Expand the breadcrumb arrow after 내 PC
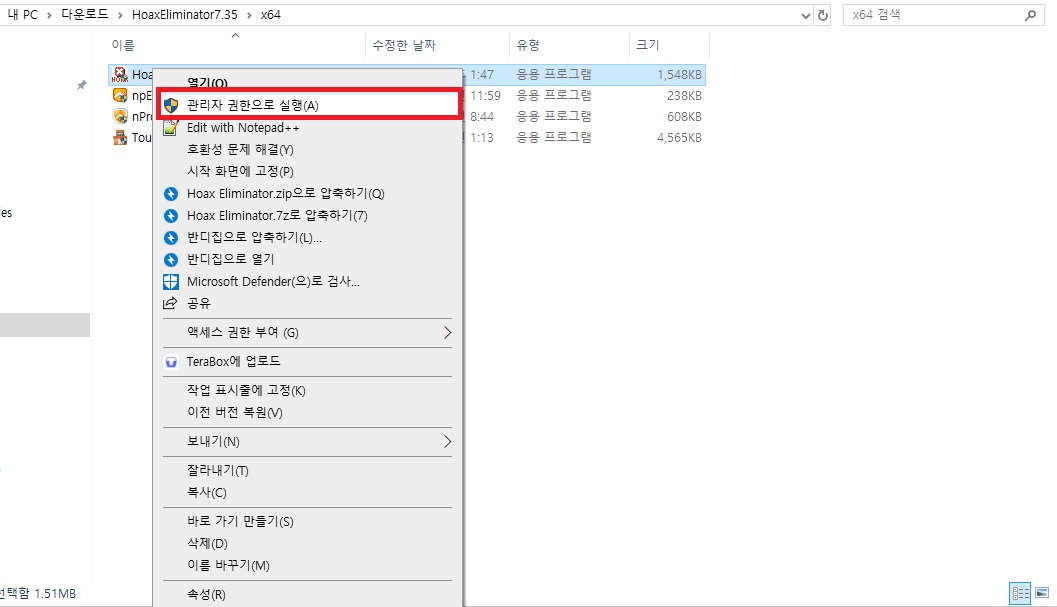Image resolution: width=1057 pixels, height=607 pixels. coord(49,15)
